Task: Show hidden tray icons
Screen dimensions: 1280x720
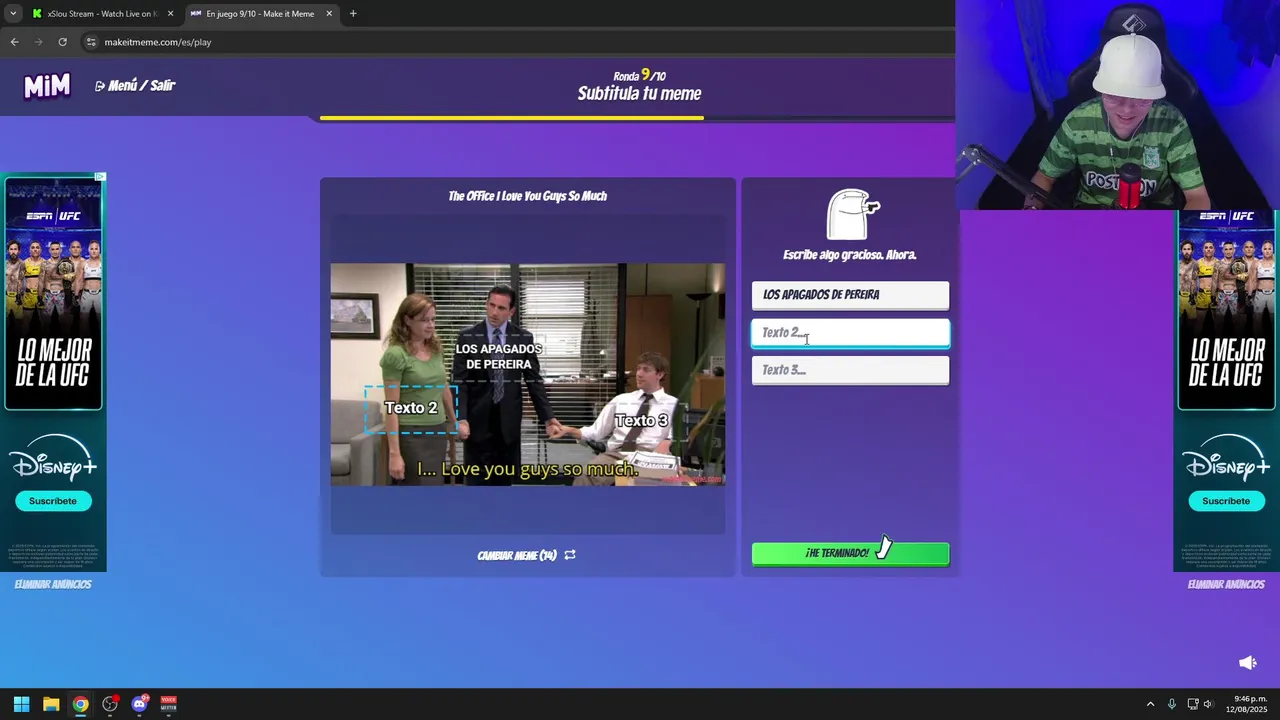Action: point(1150,704)
